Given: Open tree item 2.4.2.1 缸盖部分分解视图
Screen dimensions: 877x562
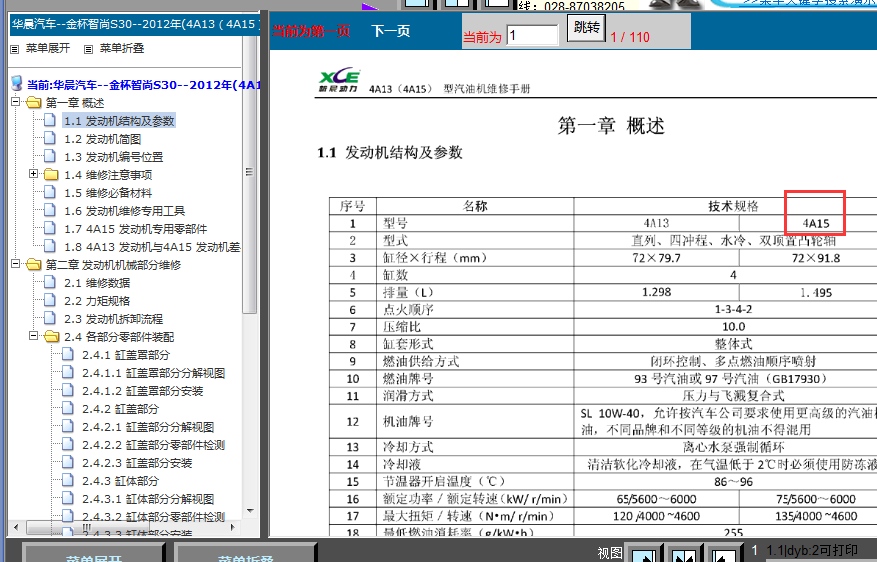Looking at the screenshot, I should click(x=148, y=427).
